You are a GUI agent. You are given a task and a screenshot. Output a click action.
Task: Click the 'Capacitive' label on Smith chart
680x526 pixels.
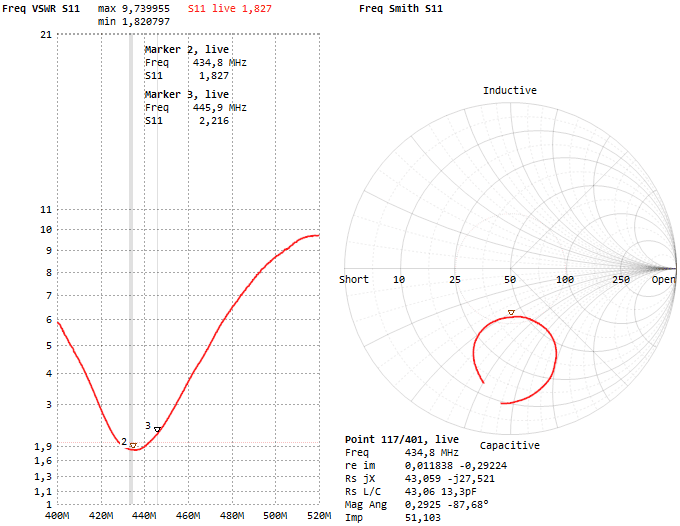click(x=510, y=445)
